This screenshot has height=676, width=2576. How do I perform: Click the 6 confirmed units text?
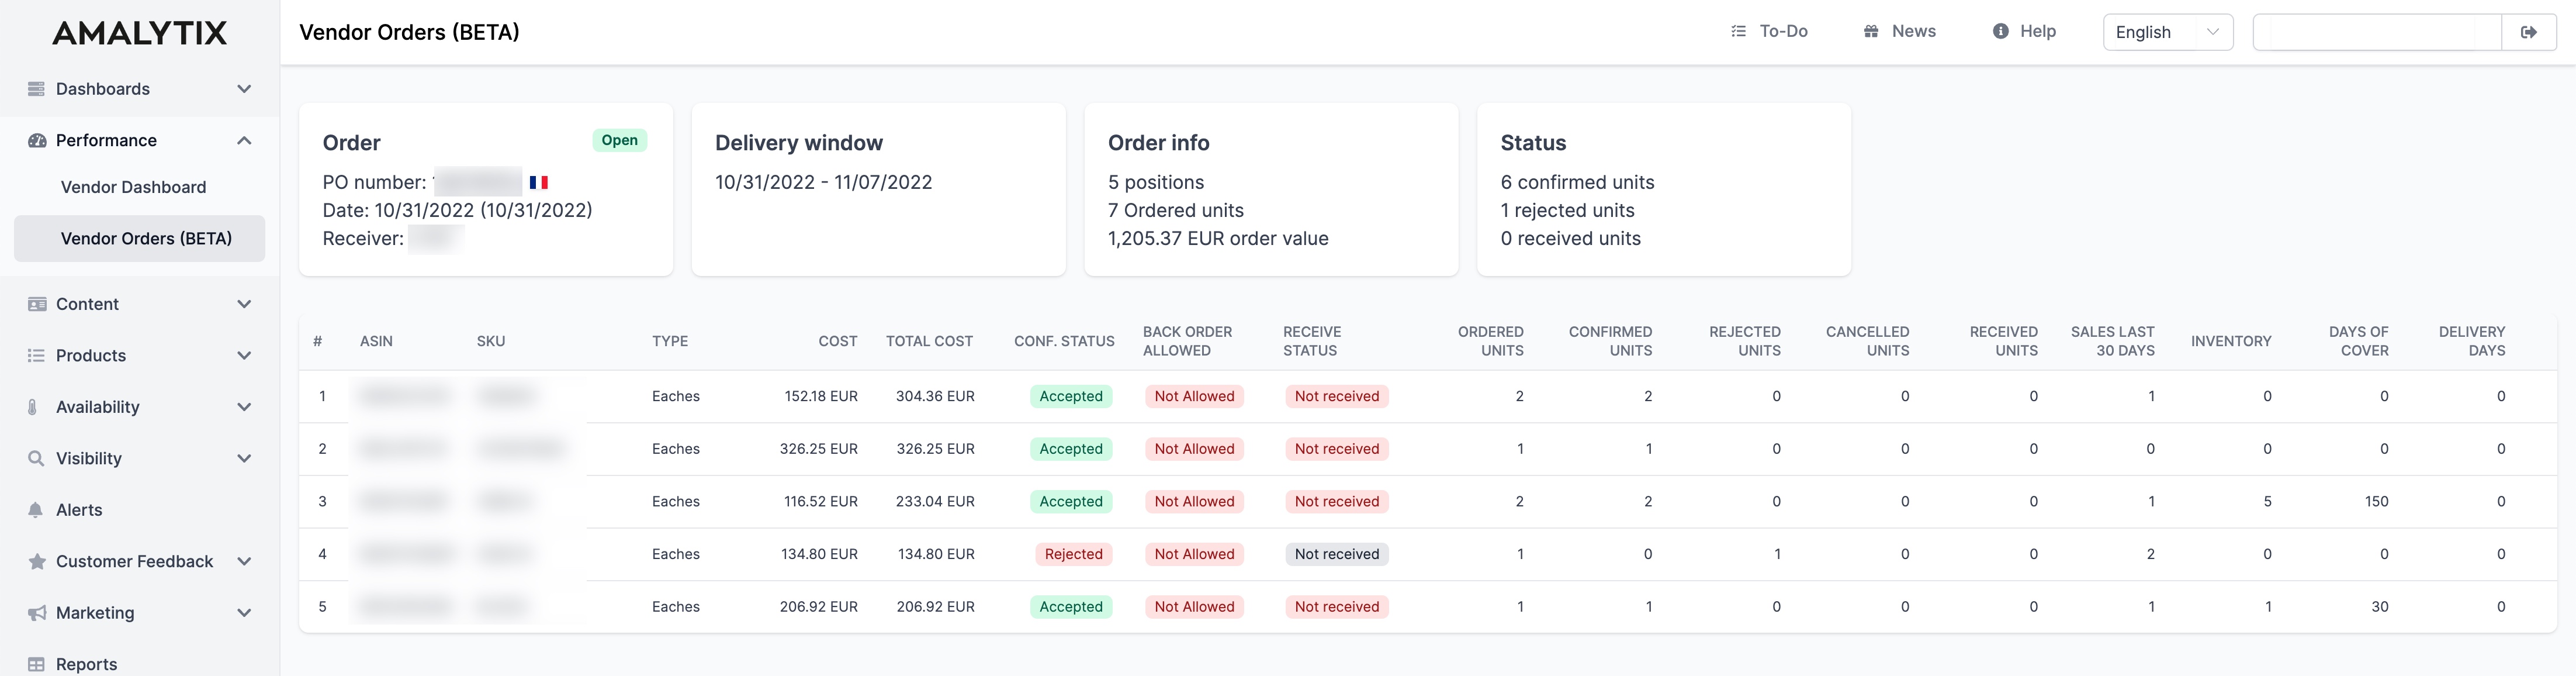pos(1577,182)
